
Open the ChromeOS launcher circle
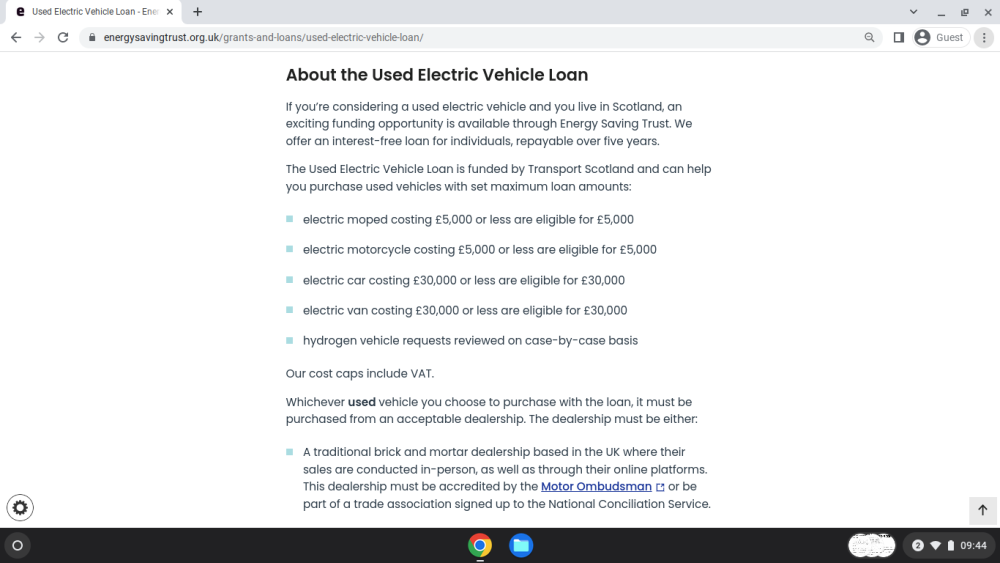point(18,546)
